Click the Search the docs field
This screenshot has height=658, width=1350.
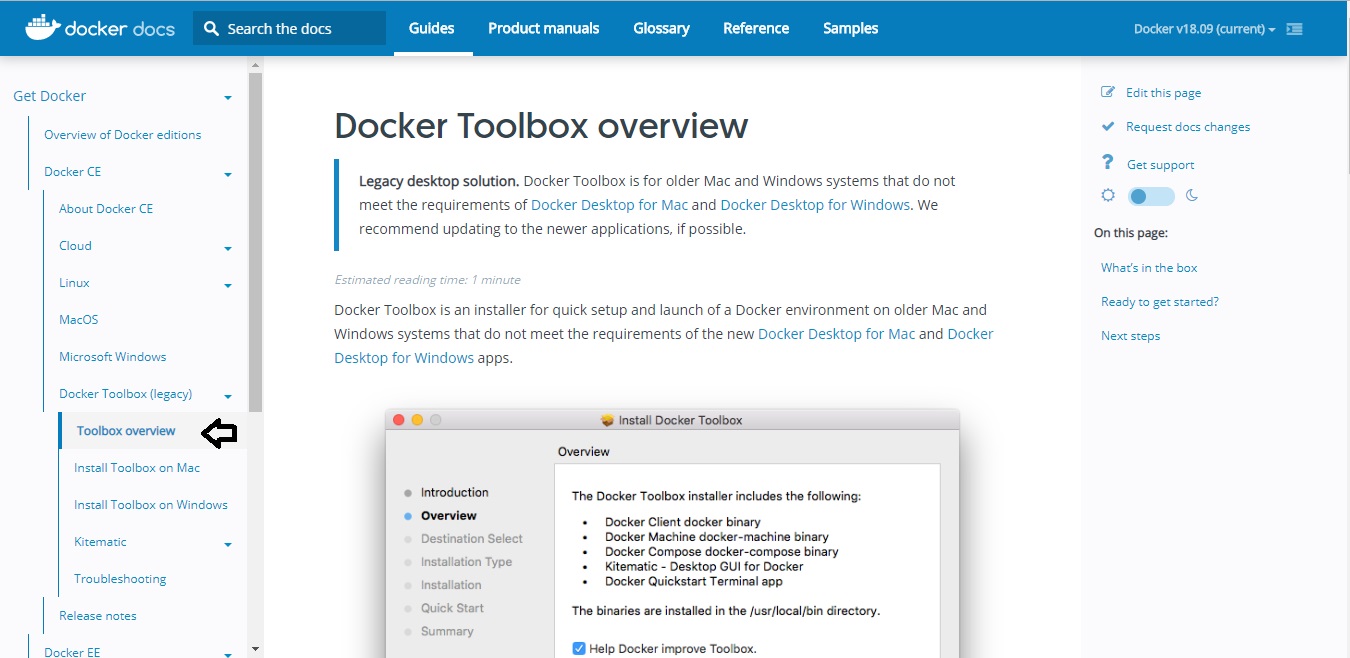(x=289, y=28)
